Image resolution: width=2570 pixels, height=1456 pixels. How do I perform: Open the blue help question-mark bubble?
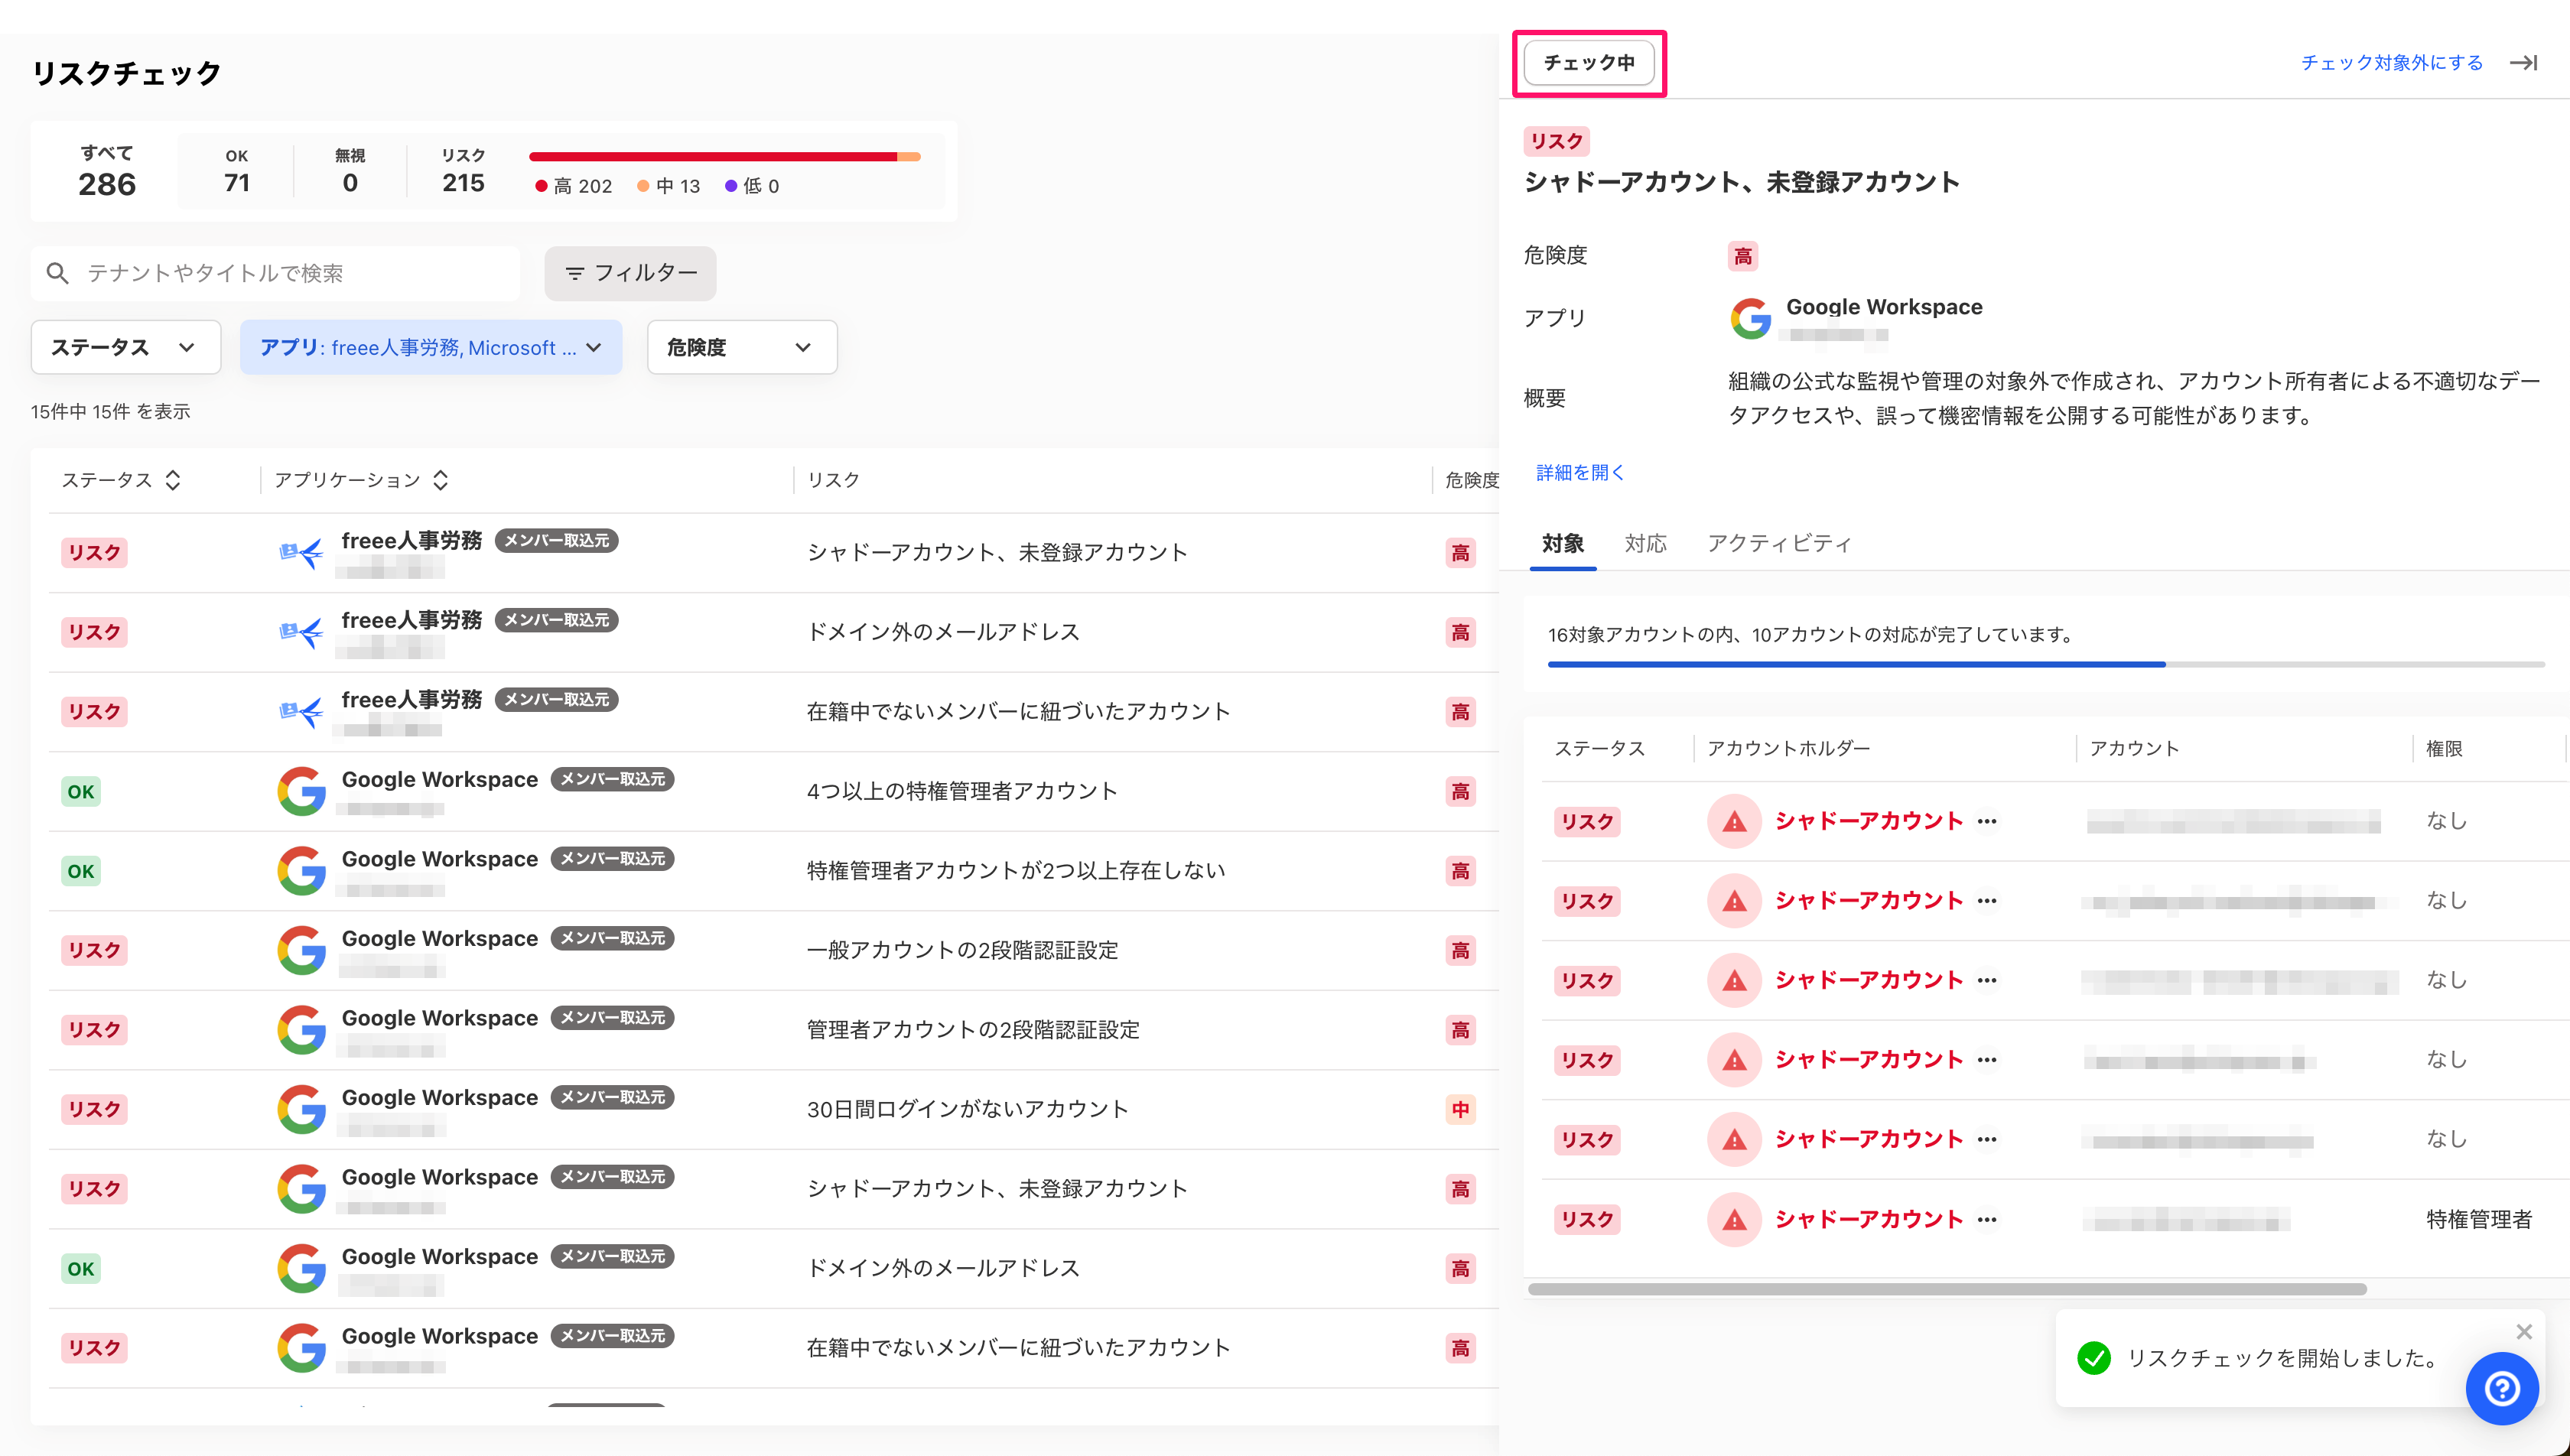point(2502,1388)
